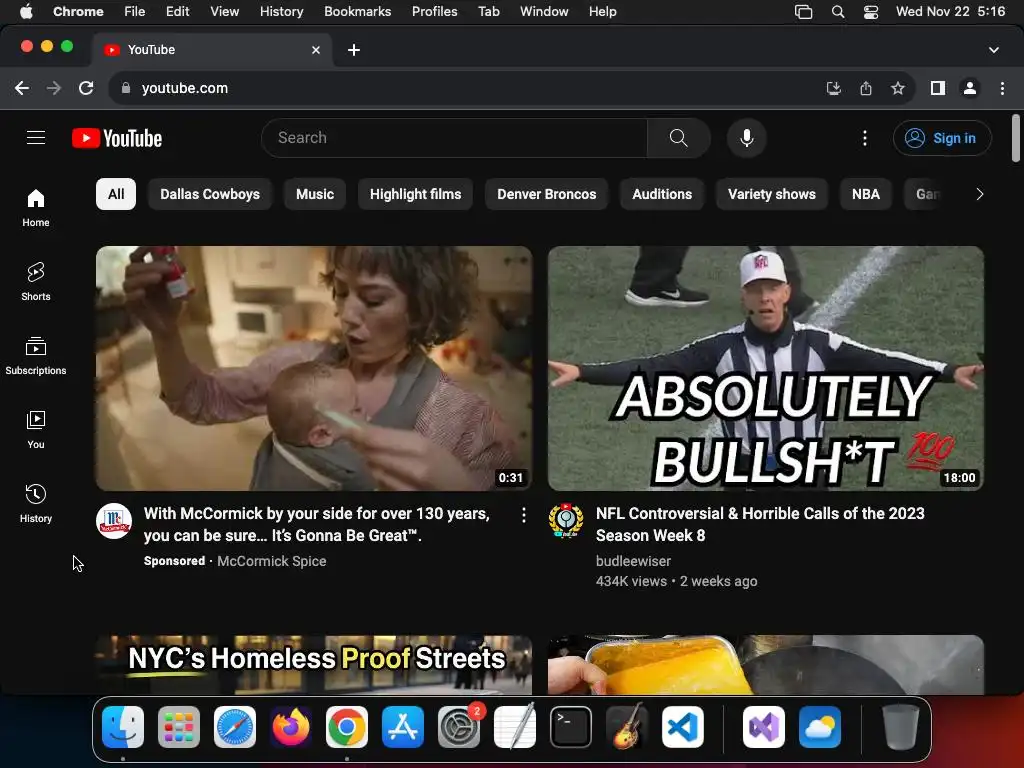Open Chrome profile icon
This screenshot has height=768, width=1024.
970,88
